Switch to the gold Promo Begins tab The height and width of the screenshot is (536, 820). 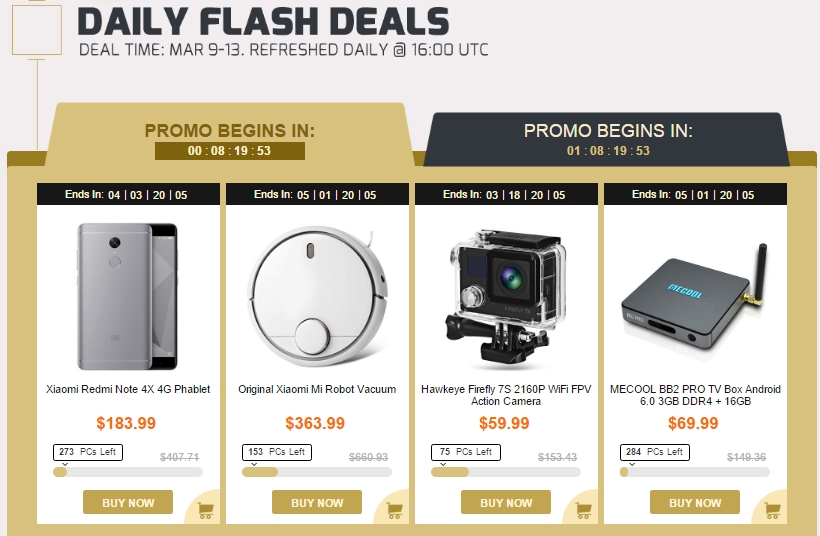pos(230,134)
